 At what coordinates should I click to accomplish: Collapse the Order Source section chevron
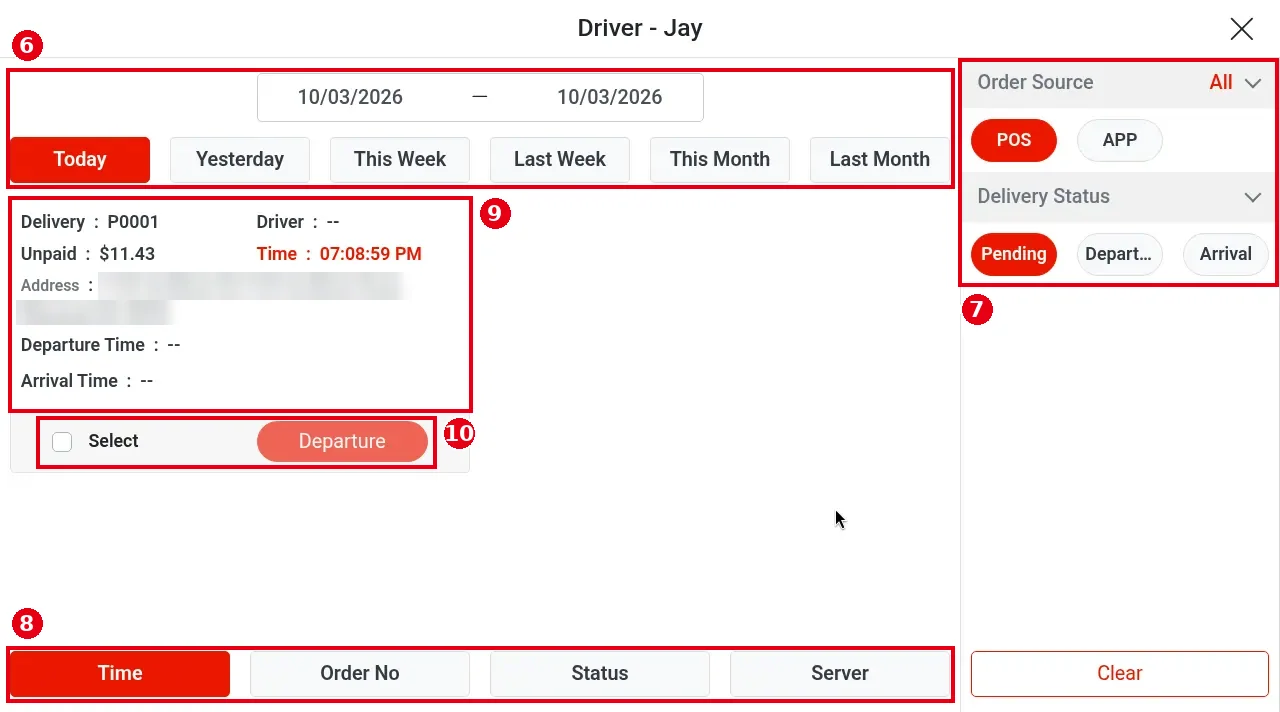1253,83
